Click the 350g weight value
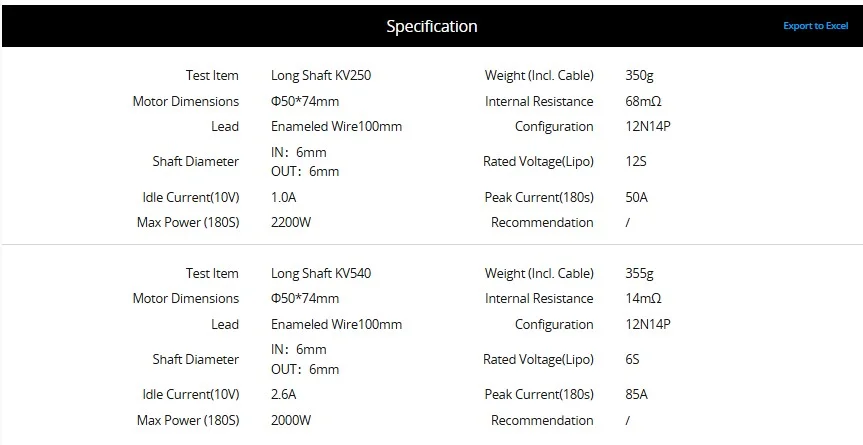Viewport: 863px width, 445px height. point(640,75)
